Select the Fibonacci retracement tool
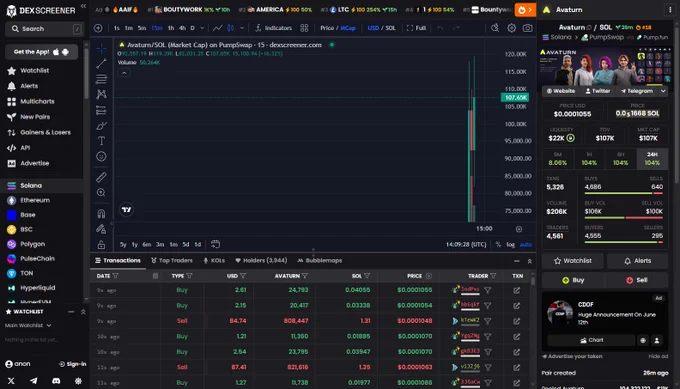This screenshot has width=680, height=389. 101,79
